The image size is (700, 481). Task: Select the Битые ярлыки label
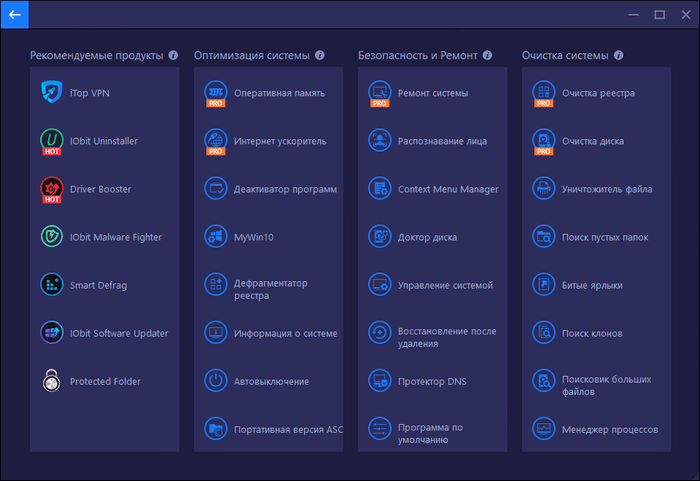click(x=592, y=285)
